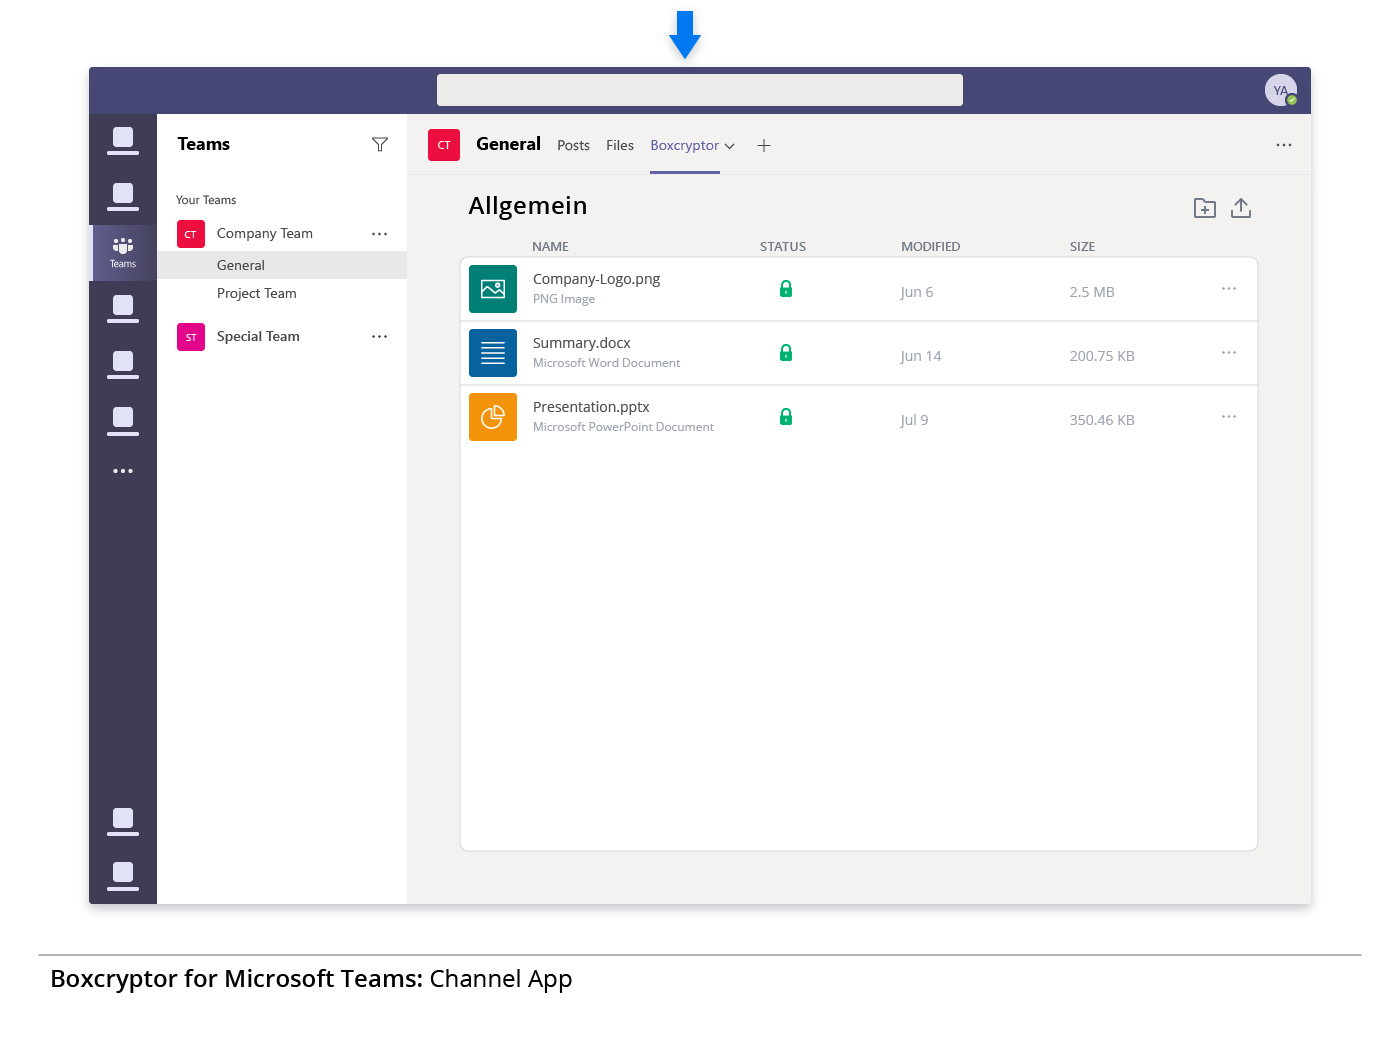Click the Jul 9 modified date
Screen dimensions: 1400x1050
pyautogui.click(x=914, y=420)
